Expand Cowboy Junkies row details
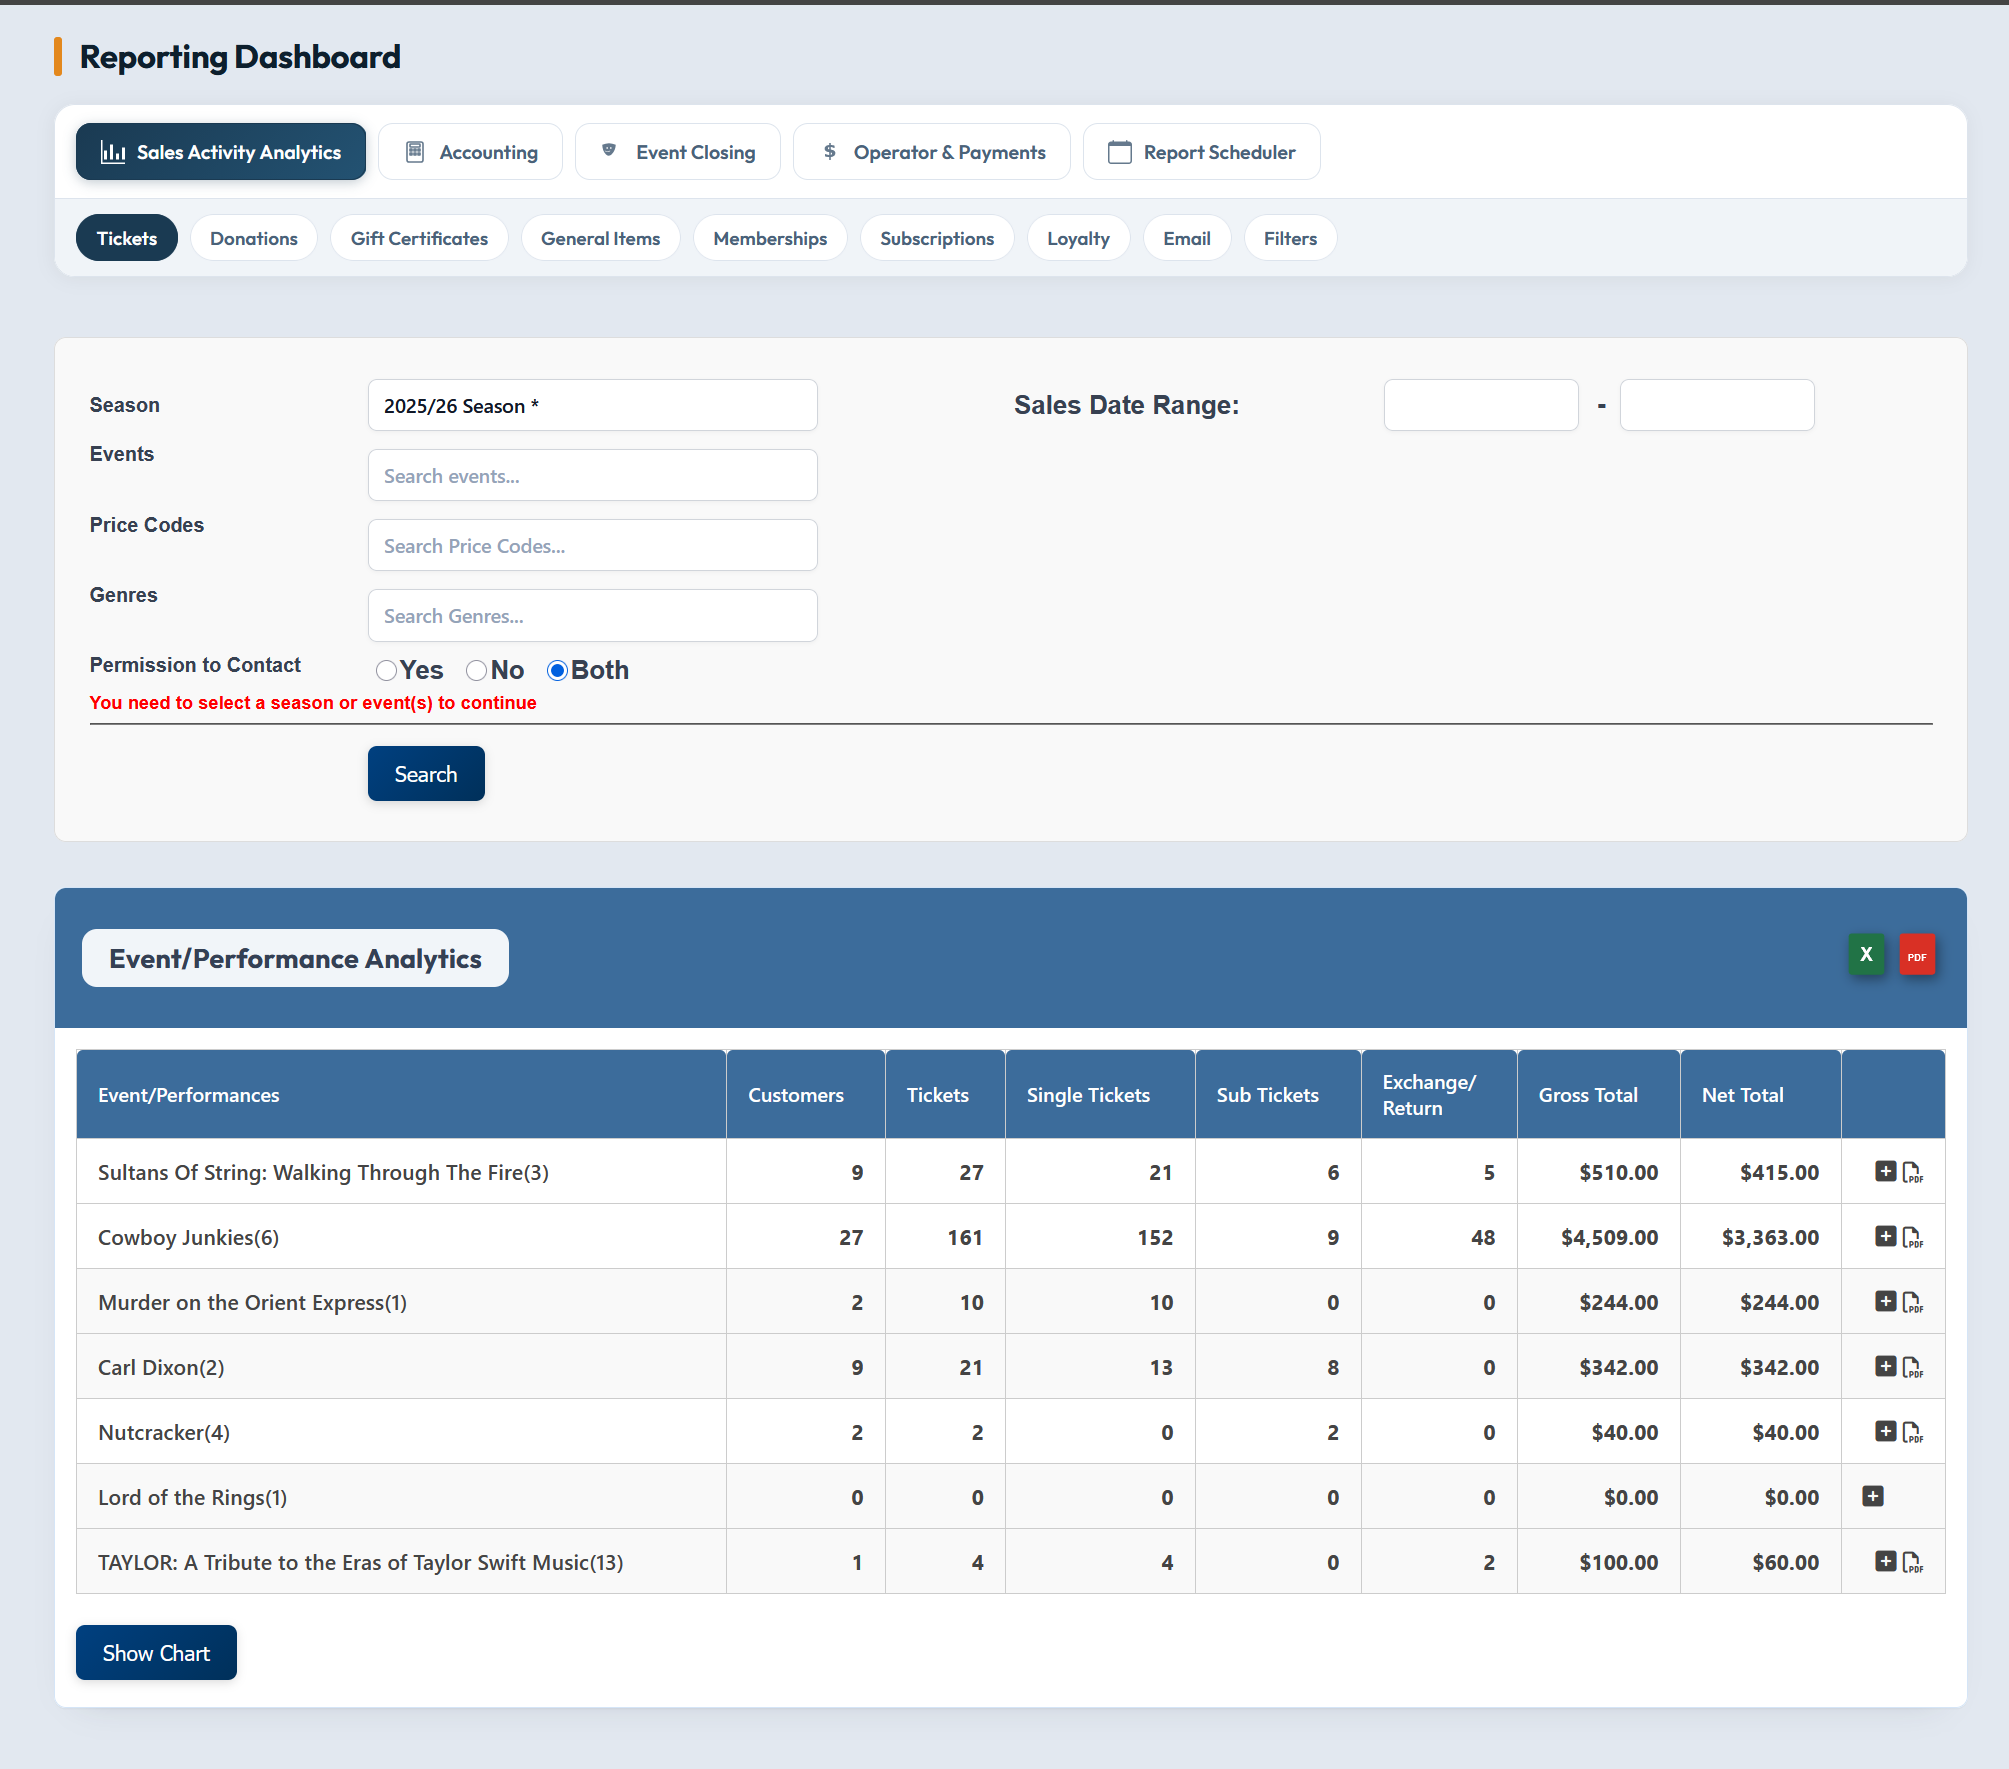 (1885, 1236)
